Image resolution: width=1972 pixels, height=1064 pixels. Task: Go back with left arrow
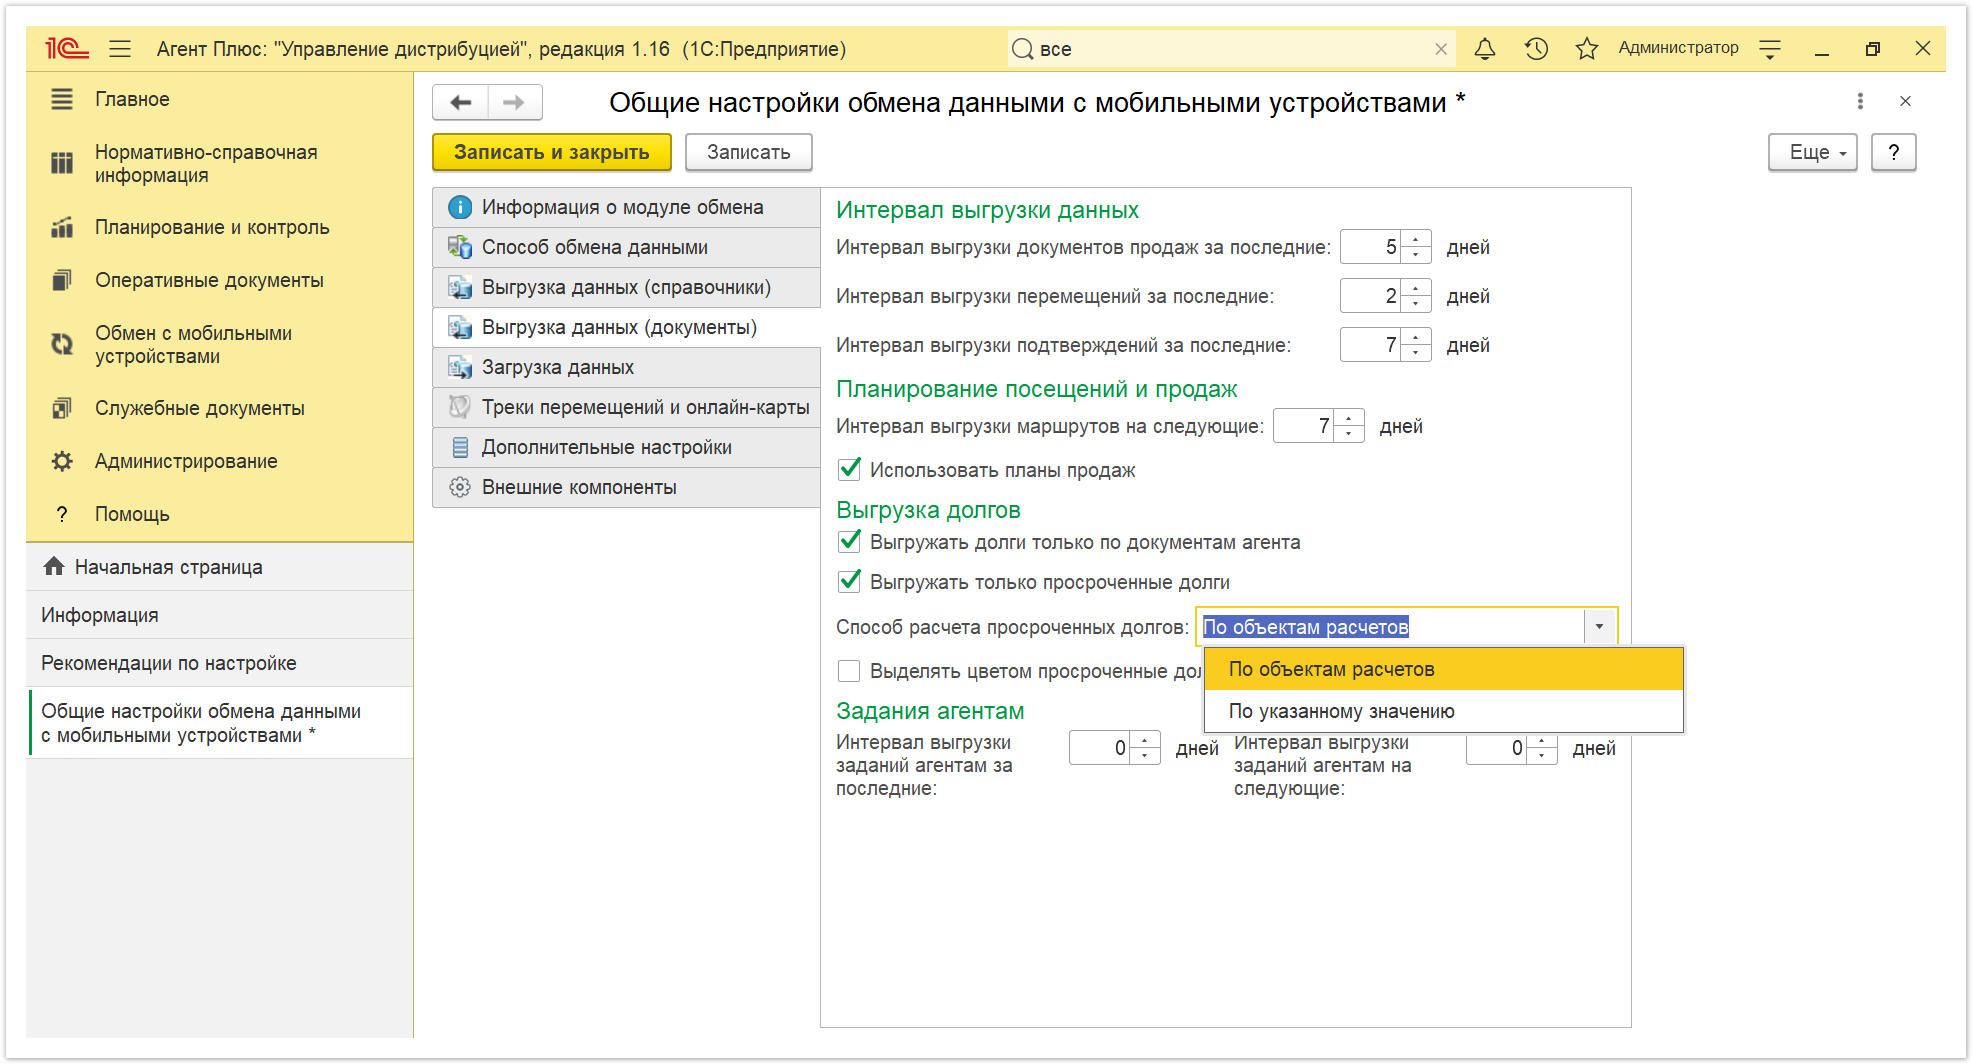pyautogui.click(x=460, y=102)
